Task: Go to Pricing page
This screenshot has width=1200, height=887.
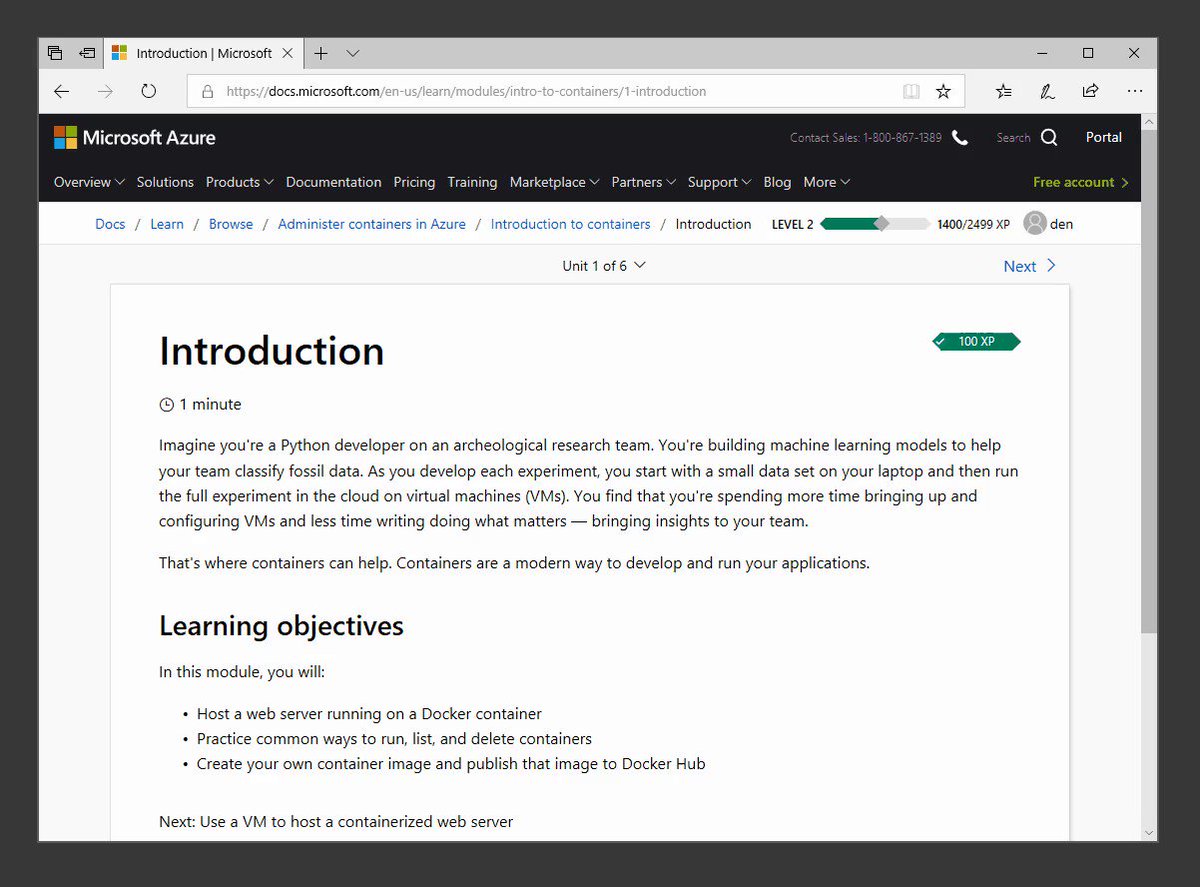Action: coord(414,182)
